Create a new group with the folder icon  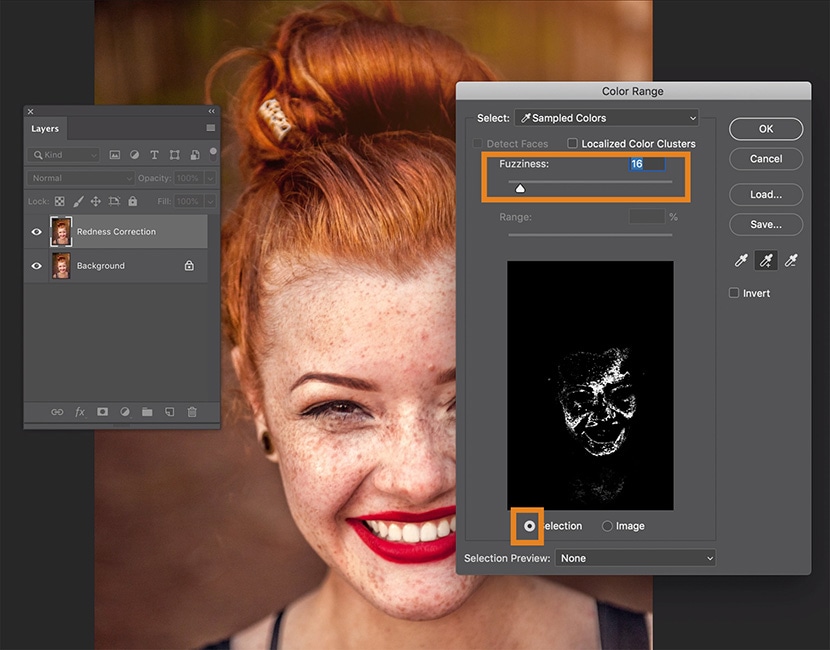pyautogui.click(x=147, y=412)
